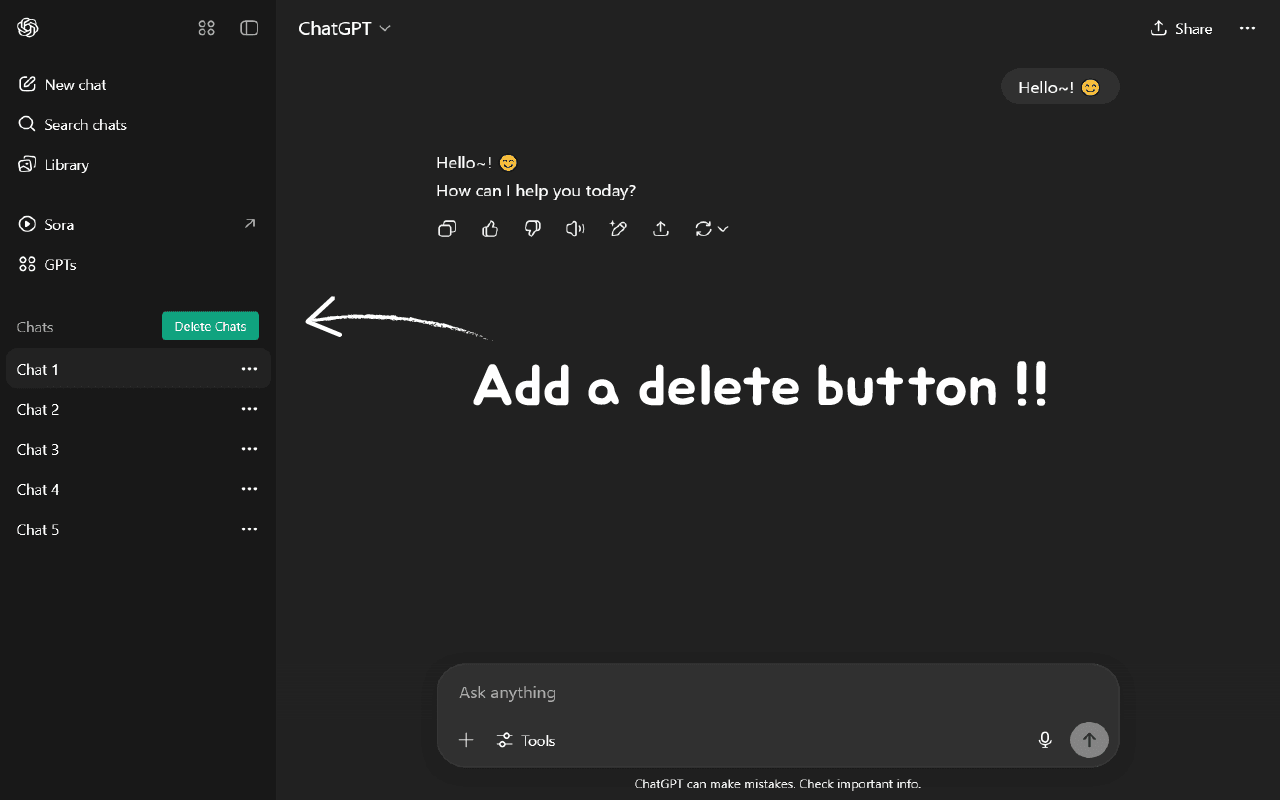Select Chat 1 in the chat list
The image size is (1280, 800).
point(138,369)
